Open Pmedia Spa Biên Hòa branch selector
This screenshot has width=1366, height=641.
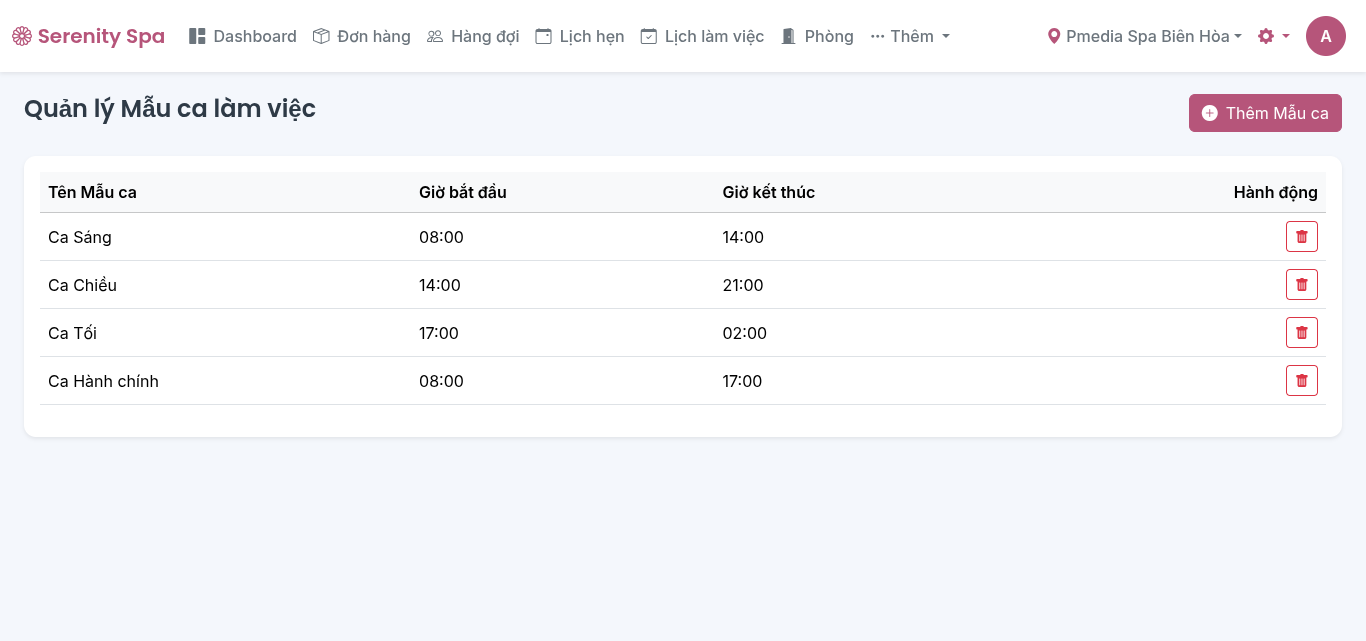point(1147,36)
